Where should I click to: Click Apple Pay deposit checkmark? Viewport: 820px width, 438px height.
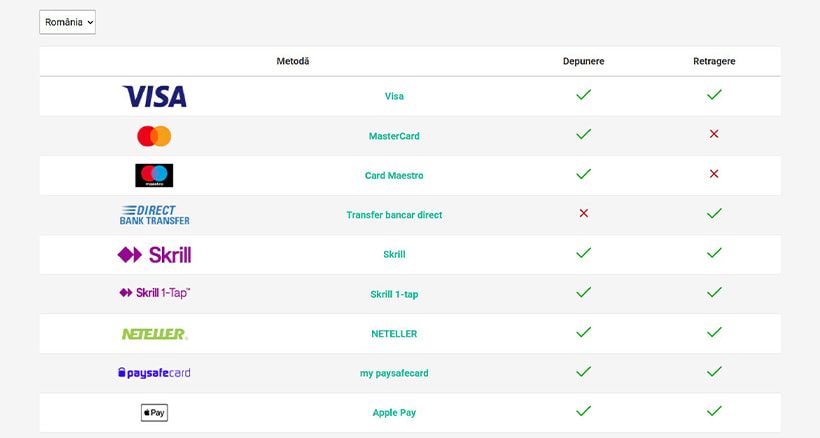[x=584, y=411]
